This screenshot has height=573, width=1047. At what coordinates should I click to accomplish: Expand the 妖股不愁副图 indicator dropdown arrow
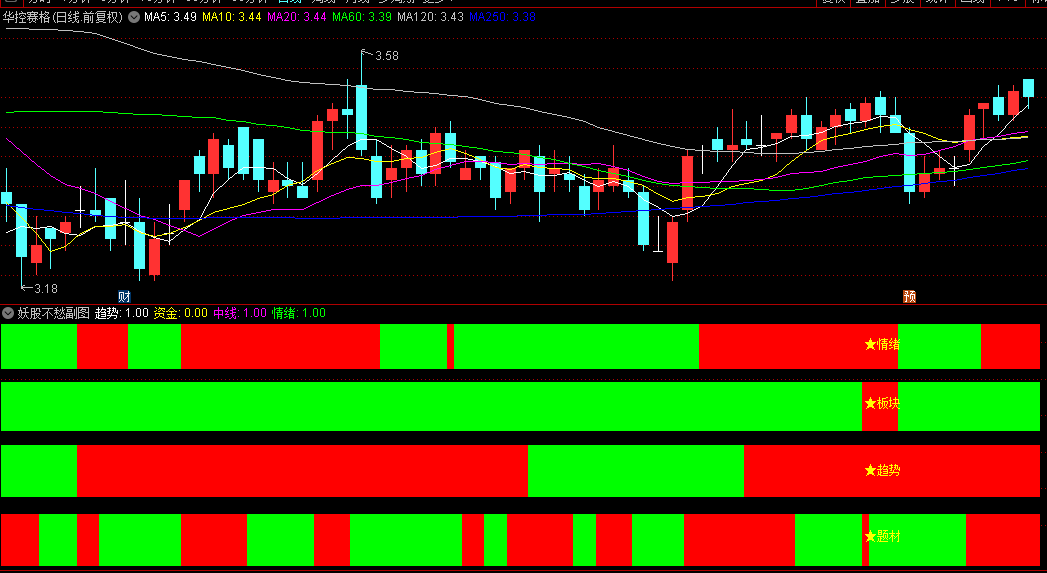pos(8,313)
